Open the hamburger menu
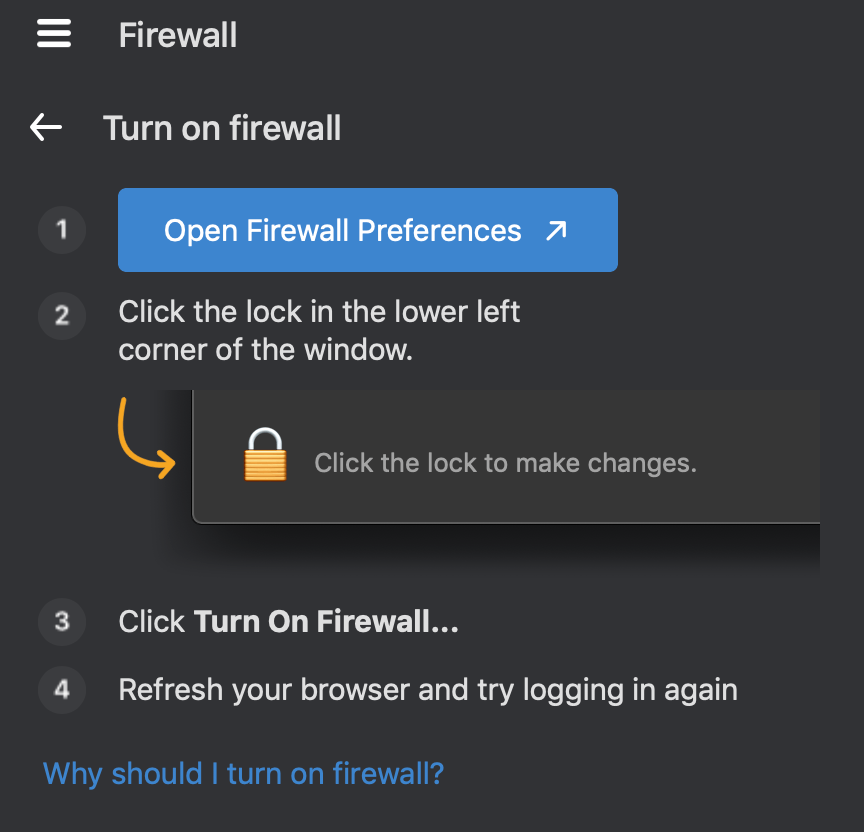 pos(54,35)
